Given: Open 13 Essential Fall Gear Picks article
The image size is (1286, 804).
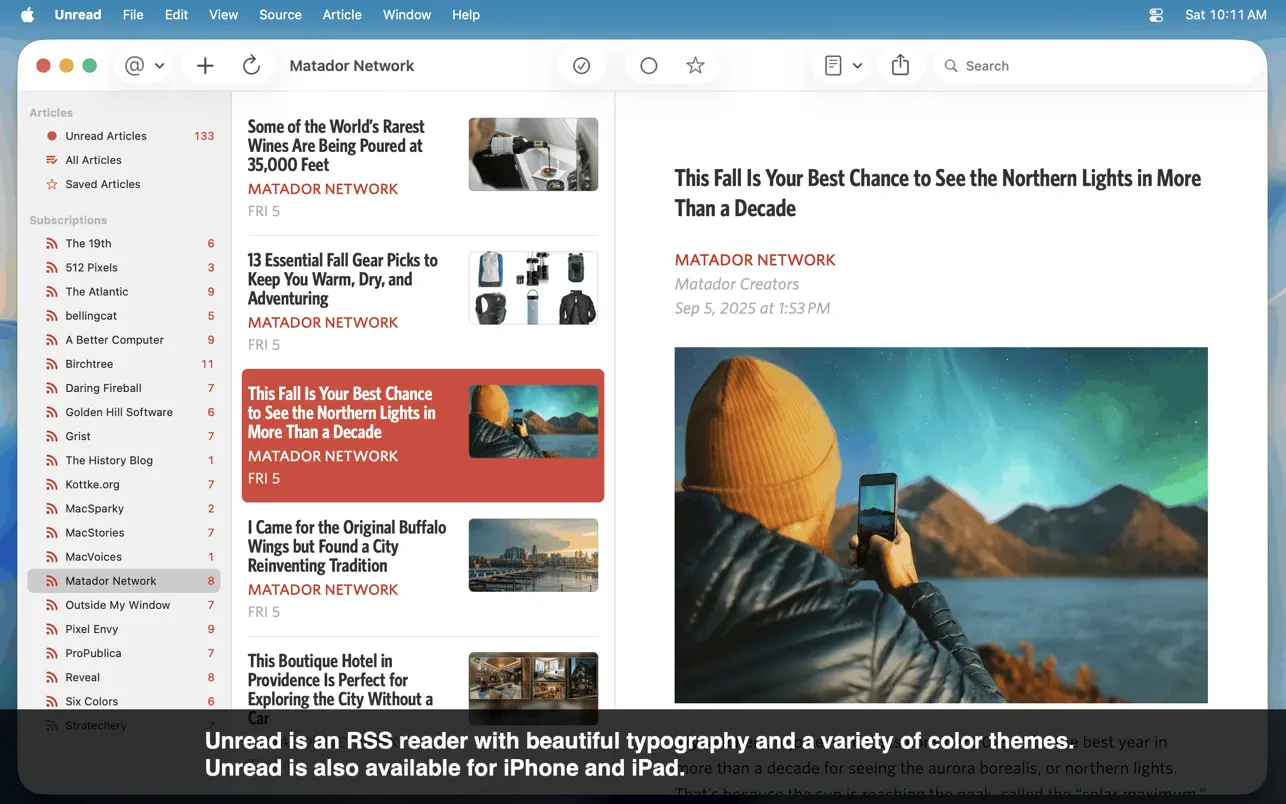Looking at the screenshot, I should [423, 302].
